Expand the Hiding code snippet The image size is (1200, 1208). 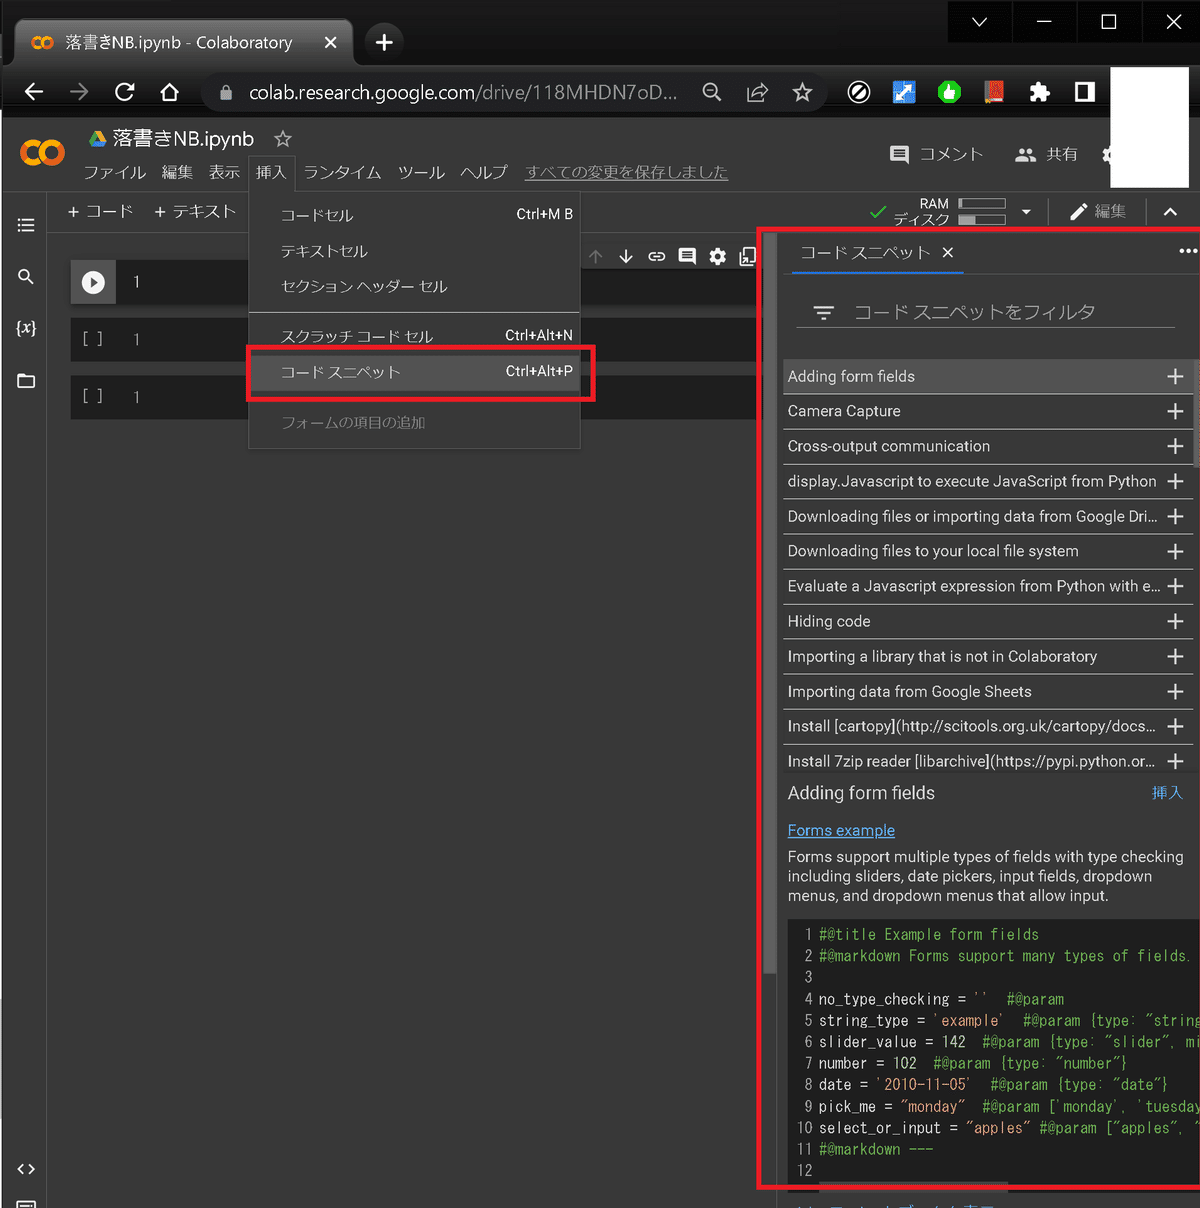[x=1174, y=621]
